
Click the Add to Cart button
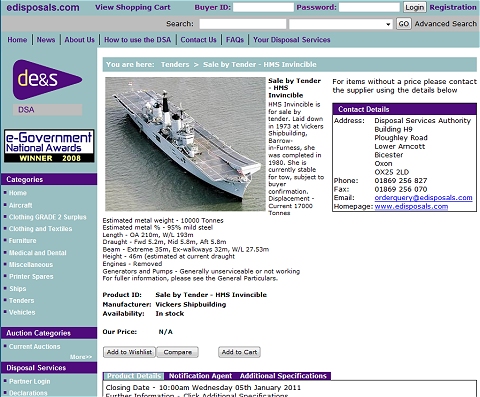239,352
